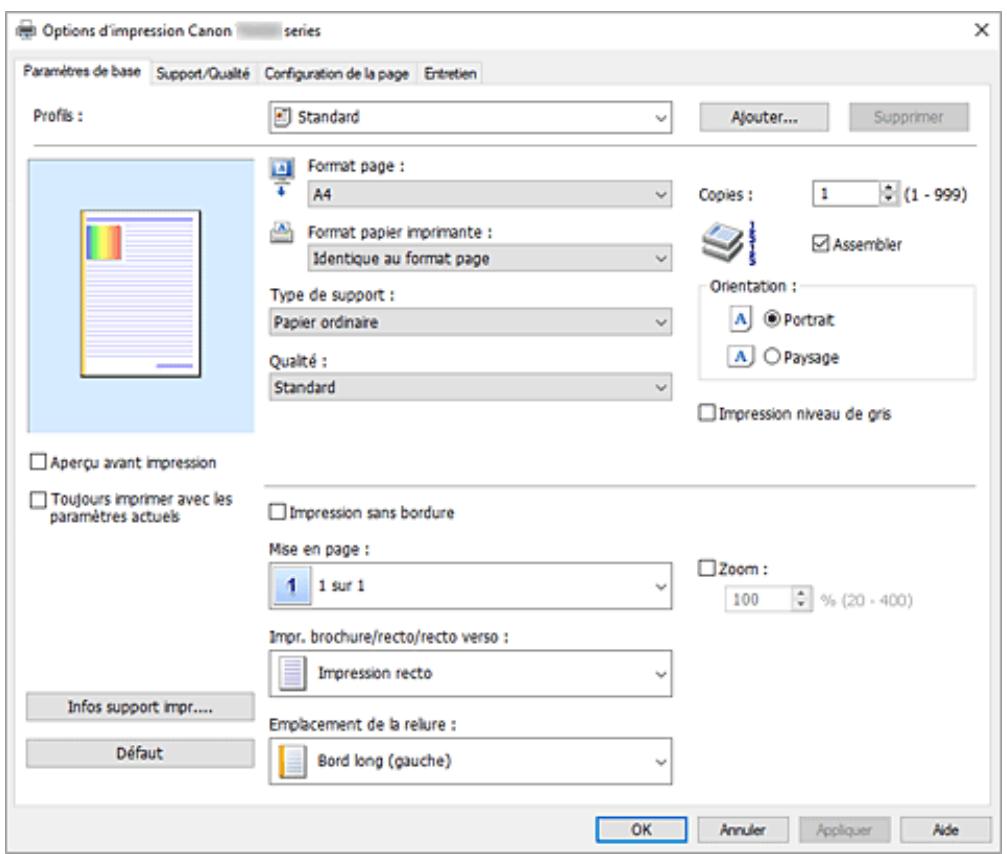
Task: Click the printer paper format icon
Action: point(280,230)
